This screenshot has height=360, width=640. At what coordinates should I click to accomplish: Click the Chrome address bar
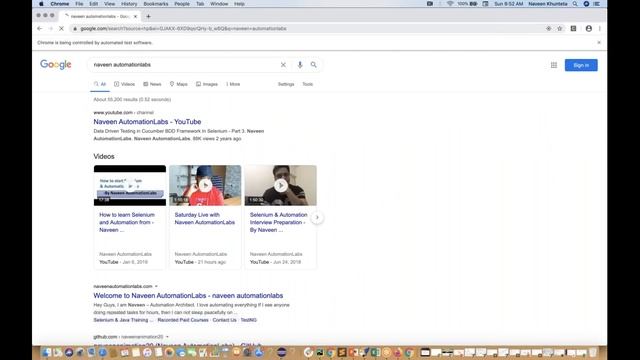(x=306, y=29)
